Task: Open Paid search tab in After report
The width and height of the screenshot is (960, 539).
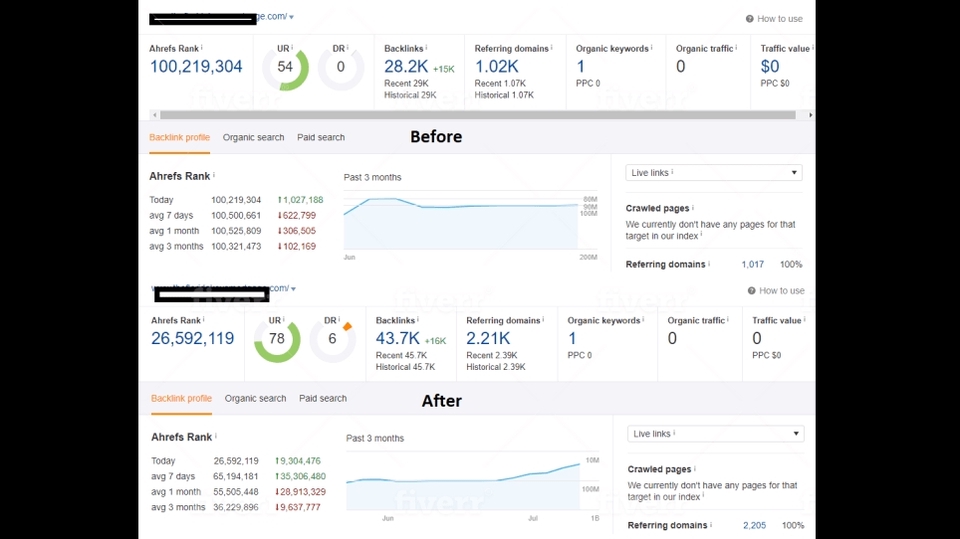Action: [x=323, y=399]
